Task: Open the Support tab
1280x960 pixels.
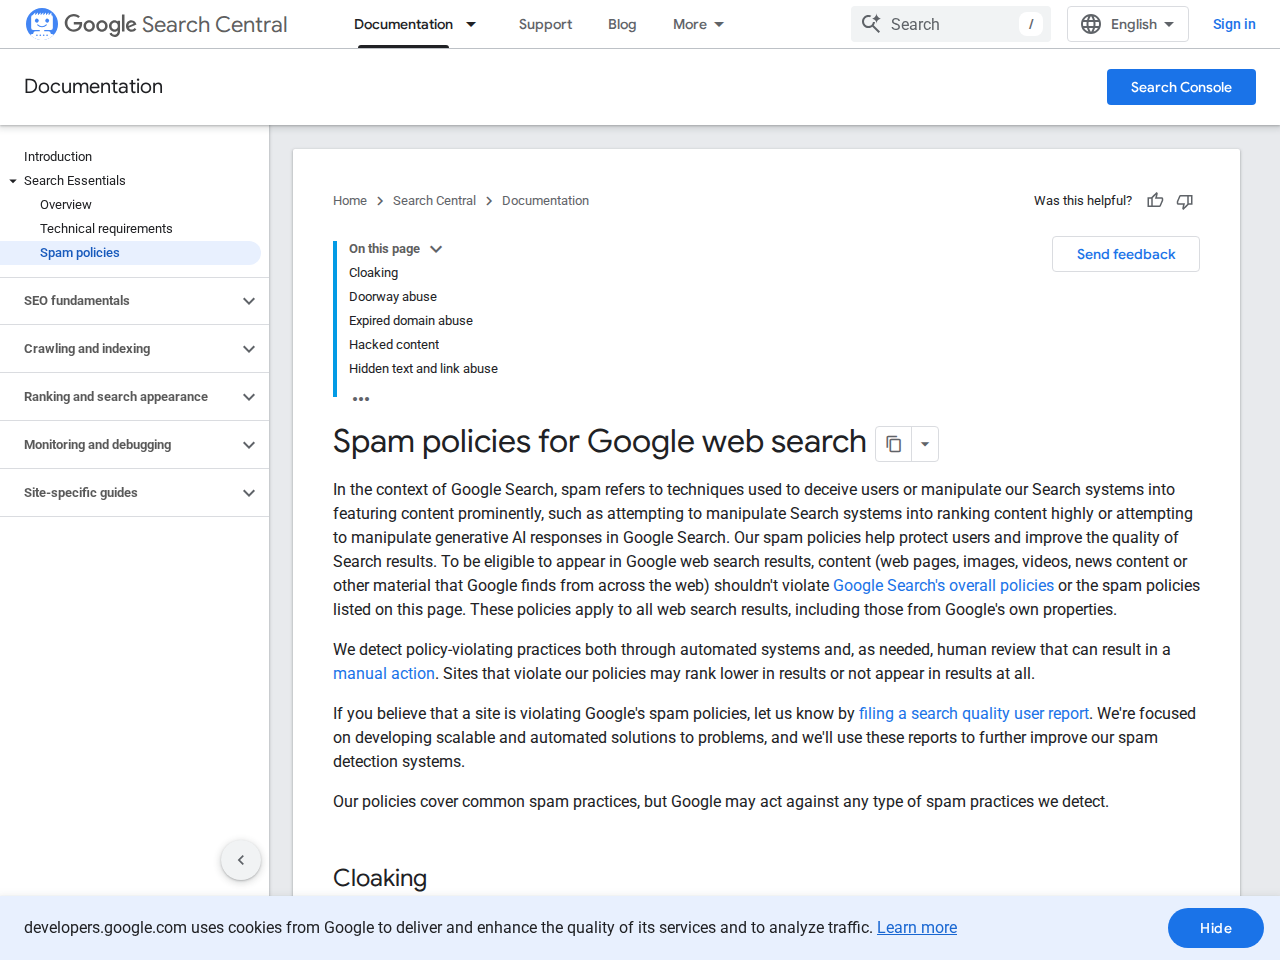Action: 545,24
